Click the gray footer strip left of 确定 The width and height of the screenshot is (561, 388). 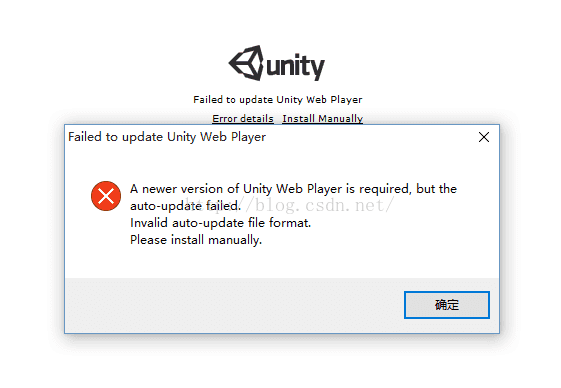pos(234,305)
